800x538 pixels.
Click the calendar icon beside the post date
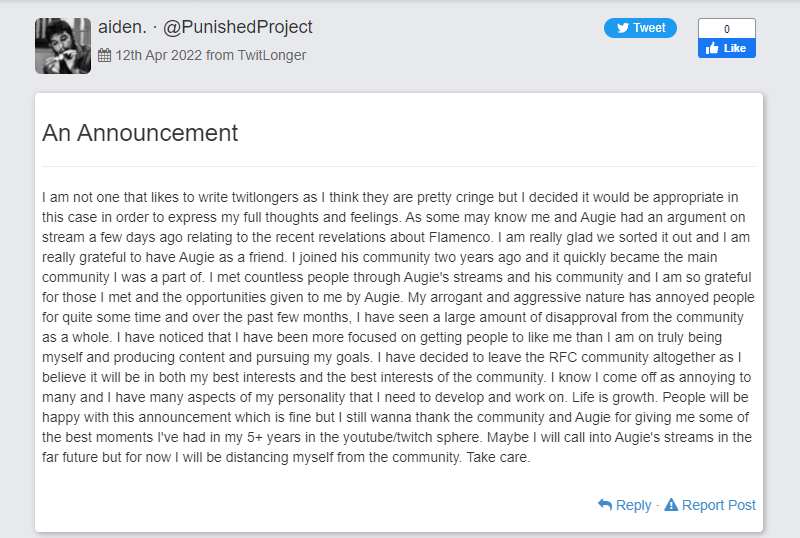104,55
